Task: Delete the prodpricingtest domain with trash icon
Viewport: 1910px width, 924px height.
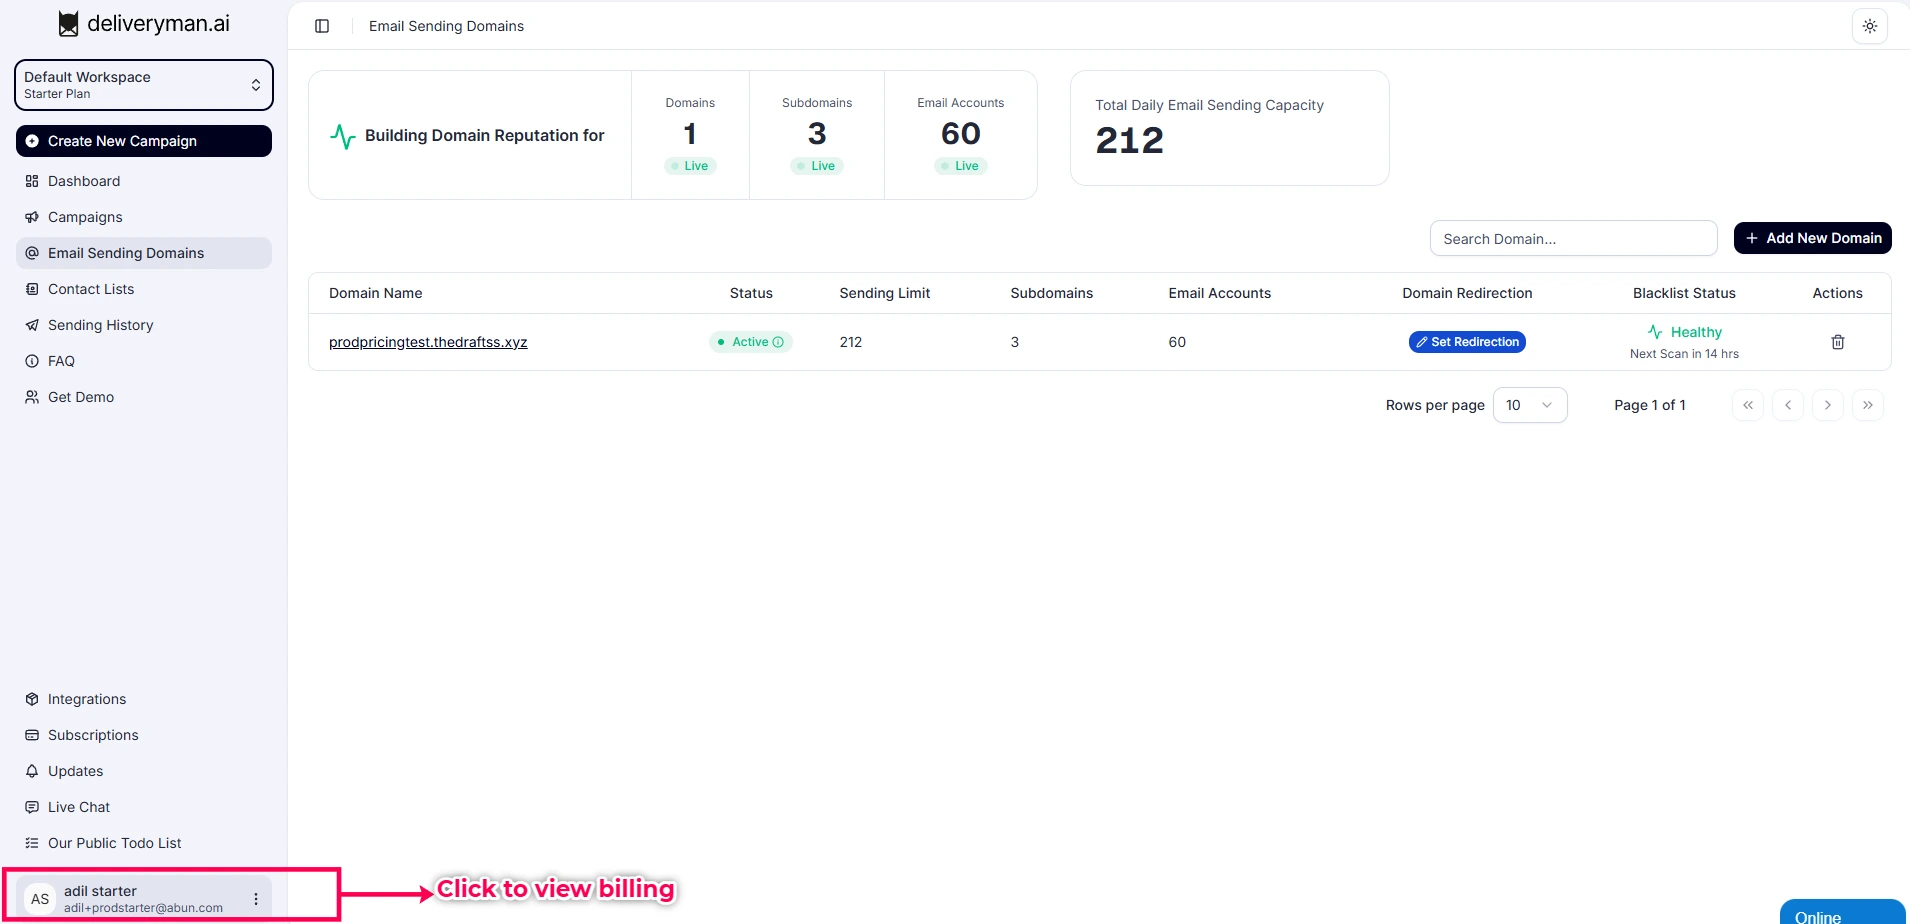Action: (x=1837, y=342)
